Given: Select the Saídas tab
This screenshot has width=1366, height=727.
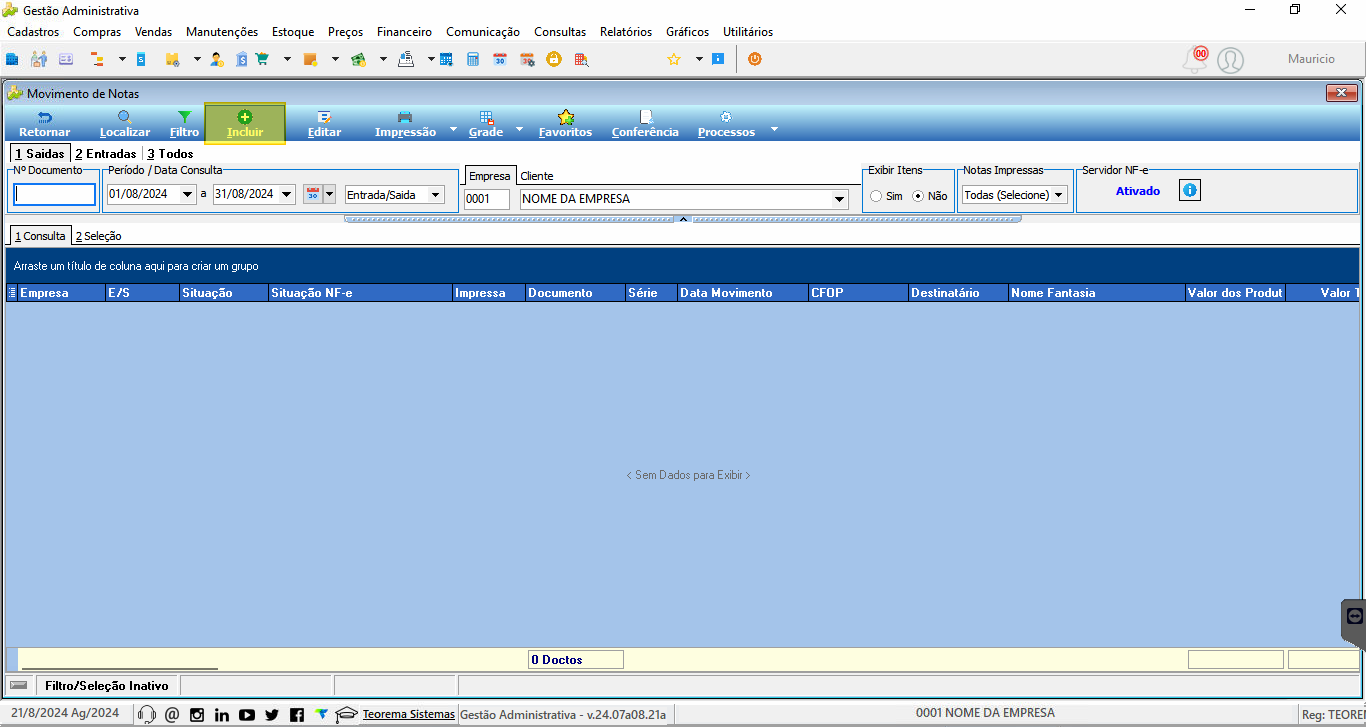Looking at the screenshot, I should tap(40, 154).
